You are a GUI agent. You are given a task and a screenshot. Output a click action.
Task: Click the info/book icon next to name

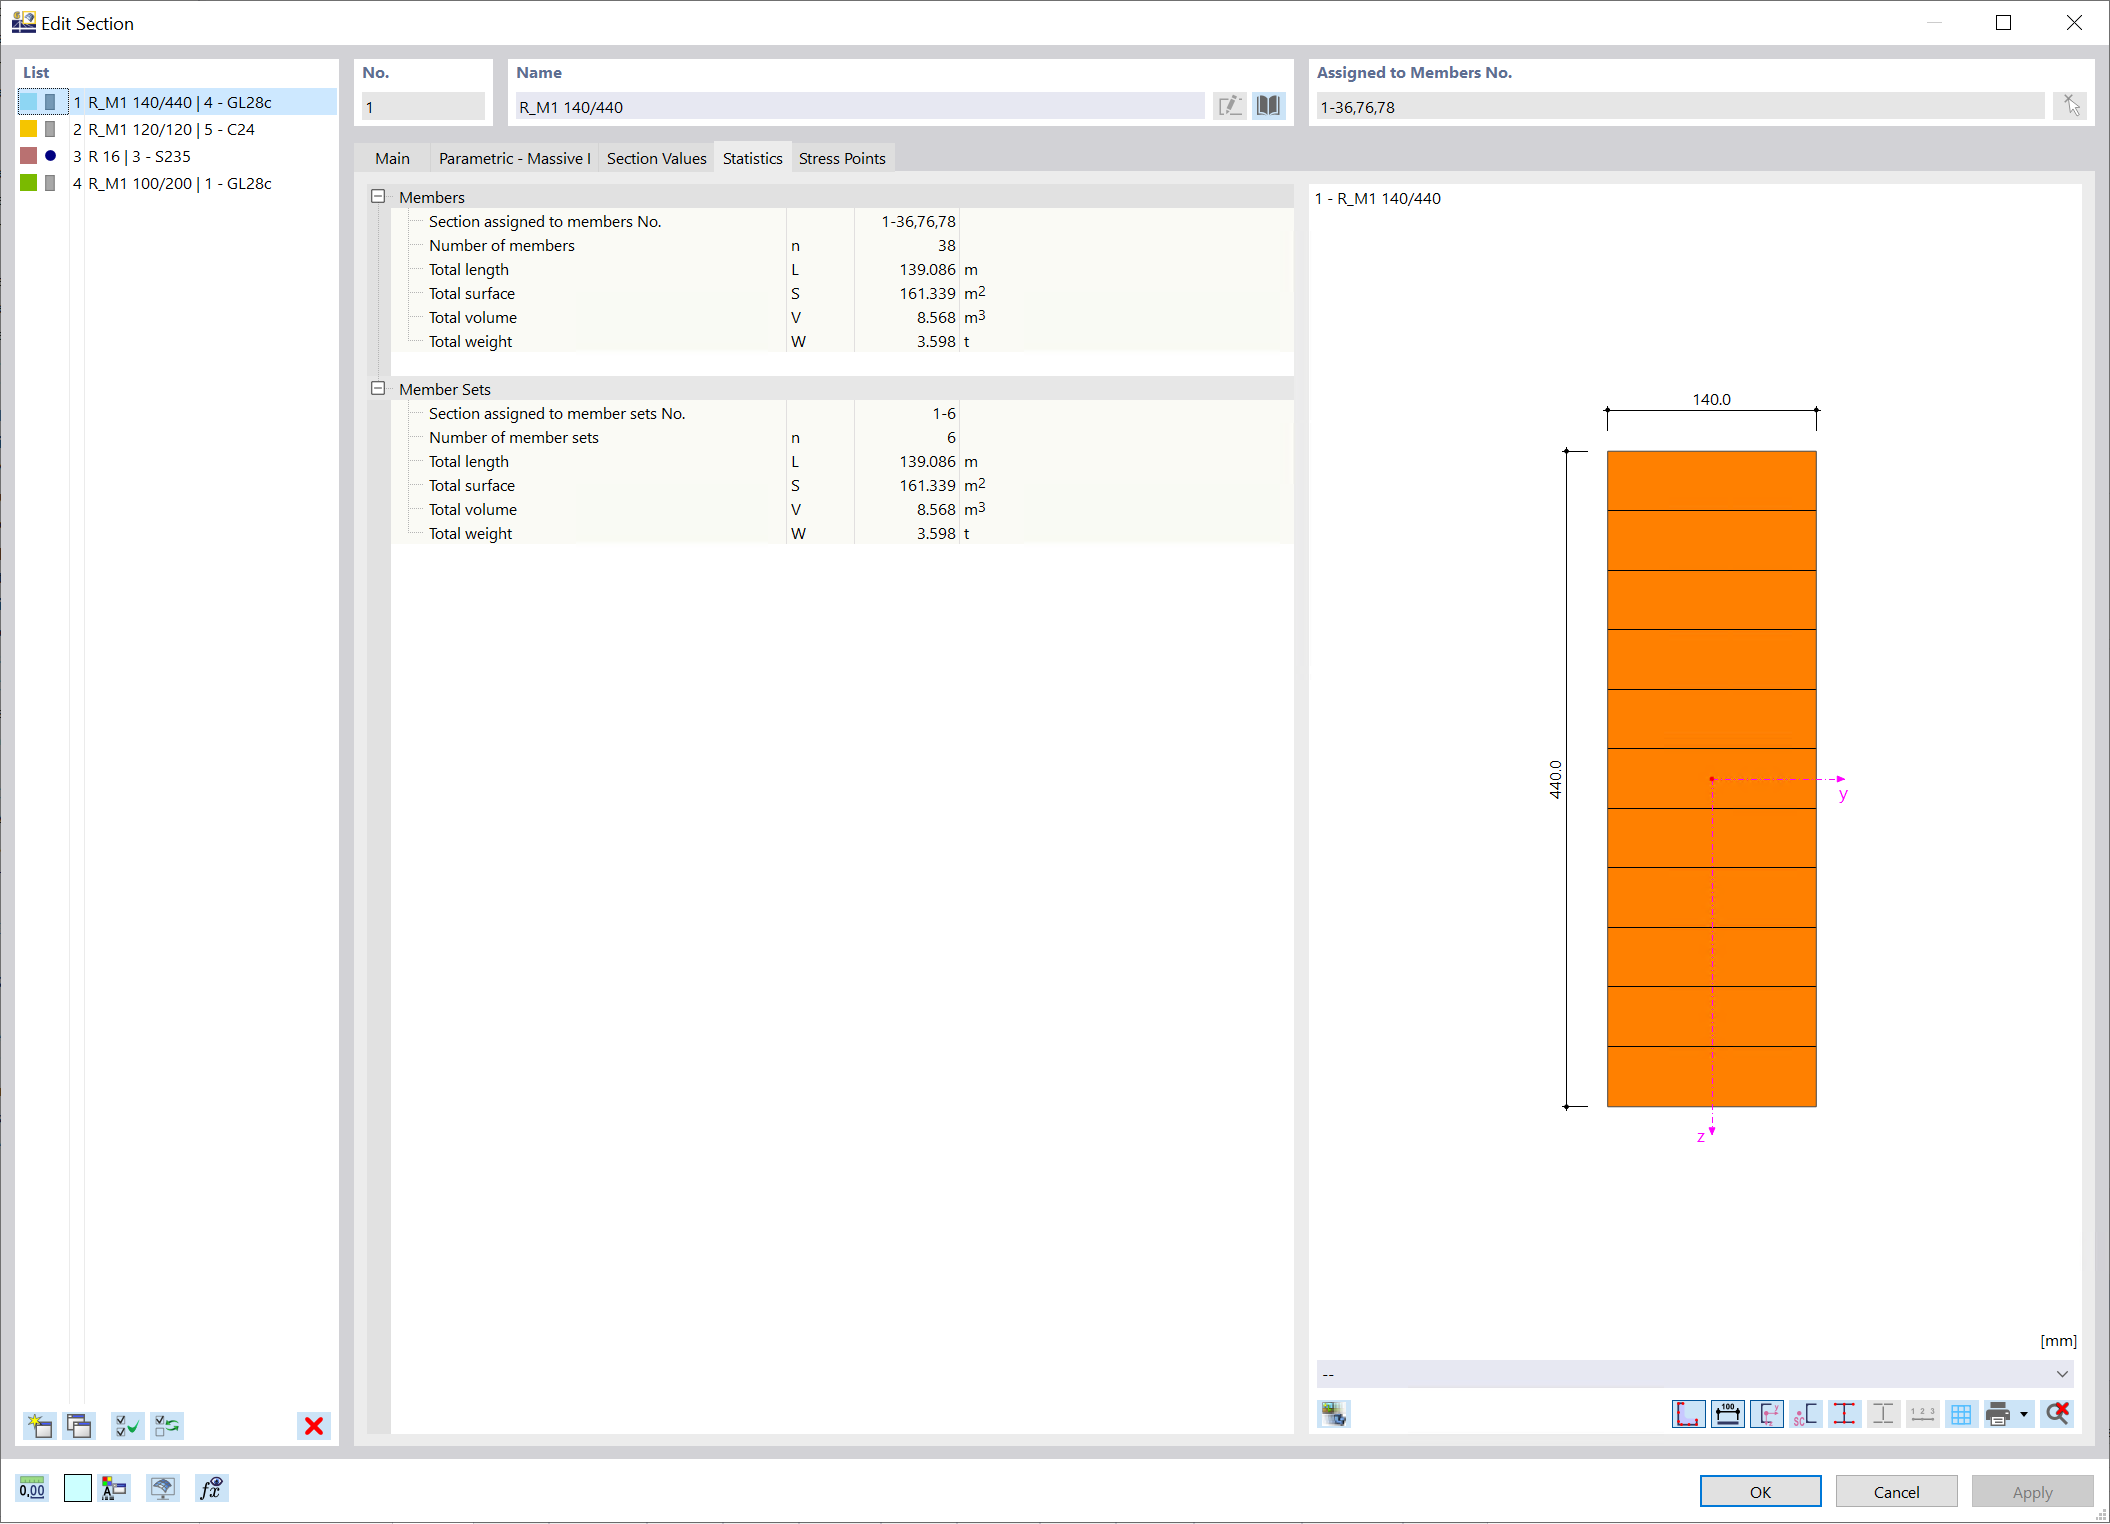[x=1270, y=107]
